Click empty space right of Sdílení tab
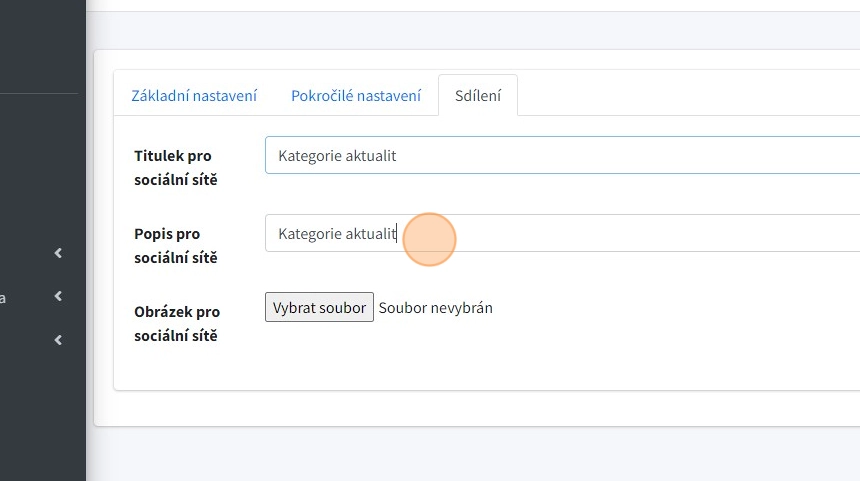The width and height of the screenshot is (860, 481). pos(680,95)
